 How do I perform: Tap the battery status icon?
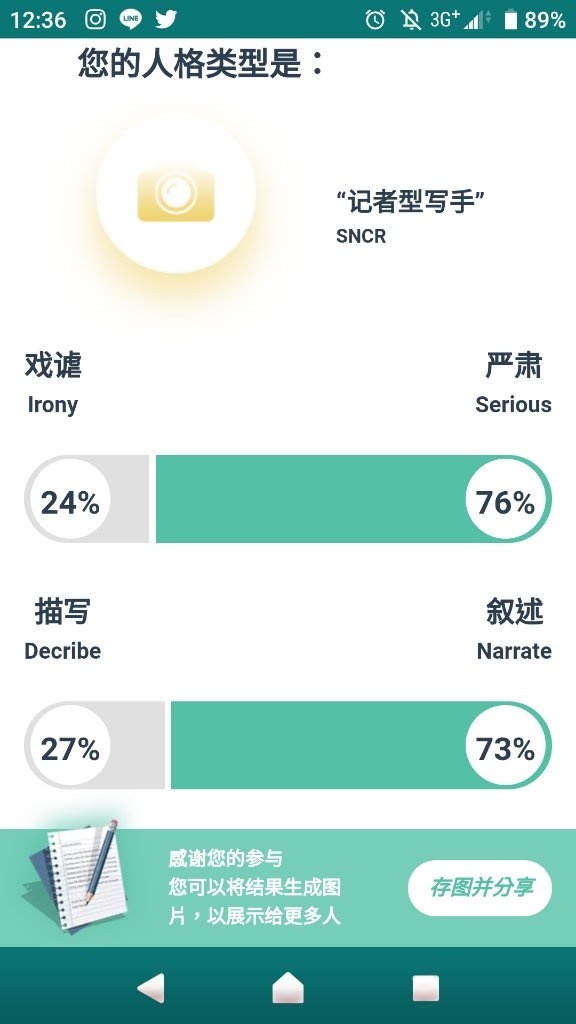[x=511, y=20]
